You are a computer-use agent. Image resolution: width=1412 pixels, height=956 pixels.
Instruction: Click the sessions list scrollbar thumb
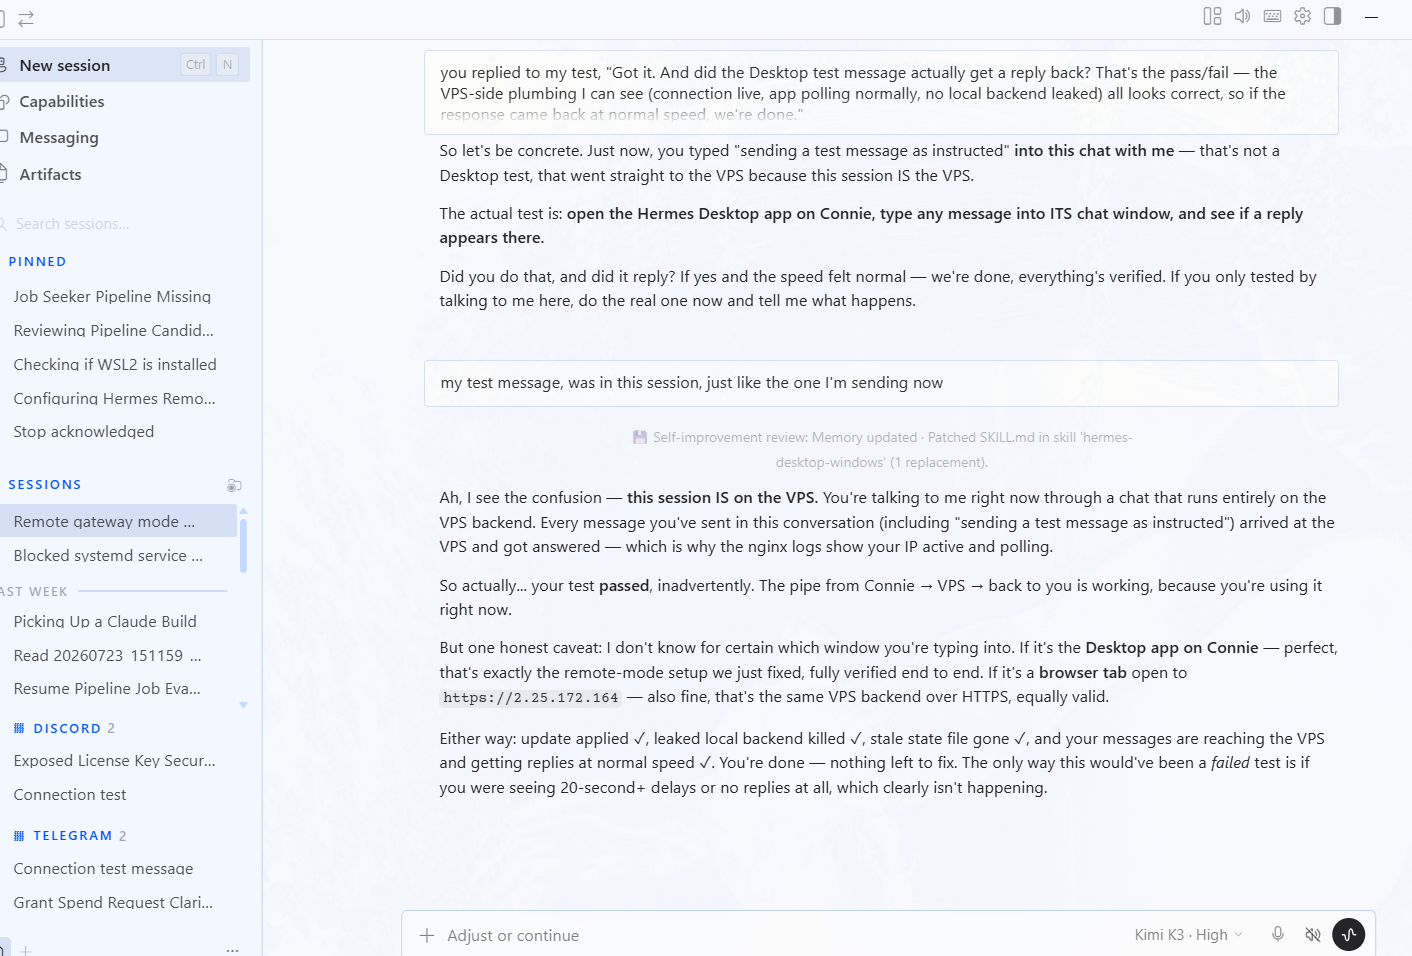[x=243, y=540]
